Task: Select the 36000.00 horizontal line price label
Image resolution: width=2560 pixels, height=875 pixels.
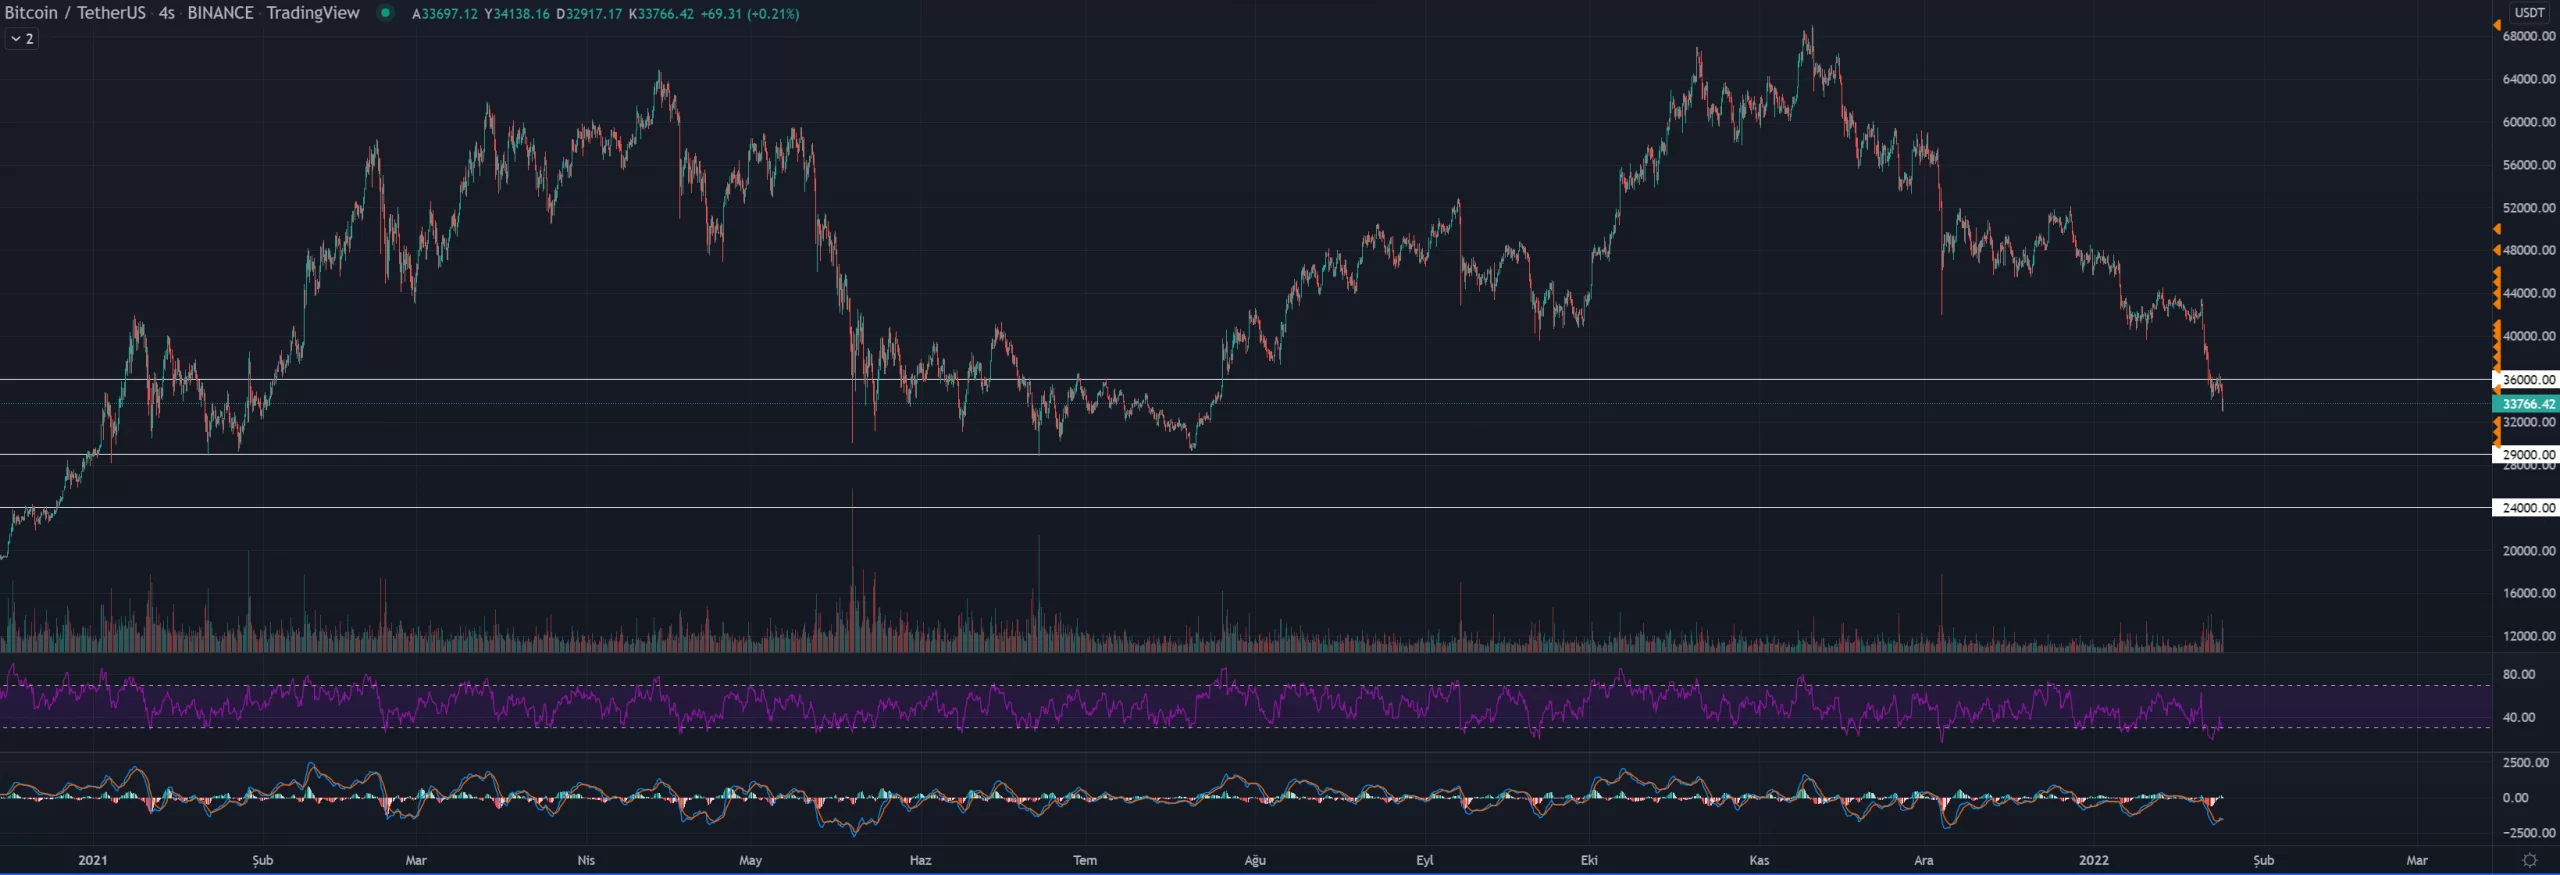Action: 2528,380
